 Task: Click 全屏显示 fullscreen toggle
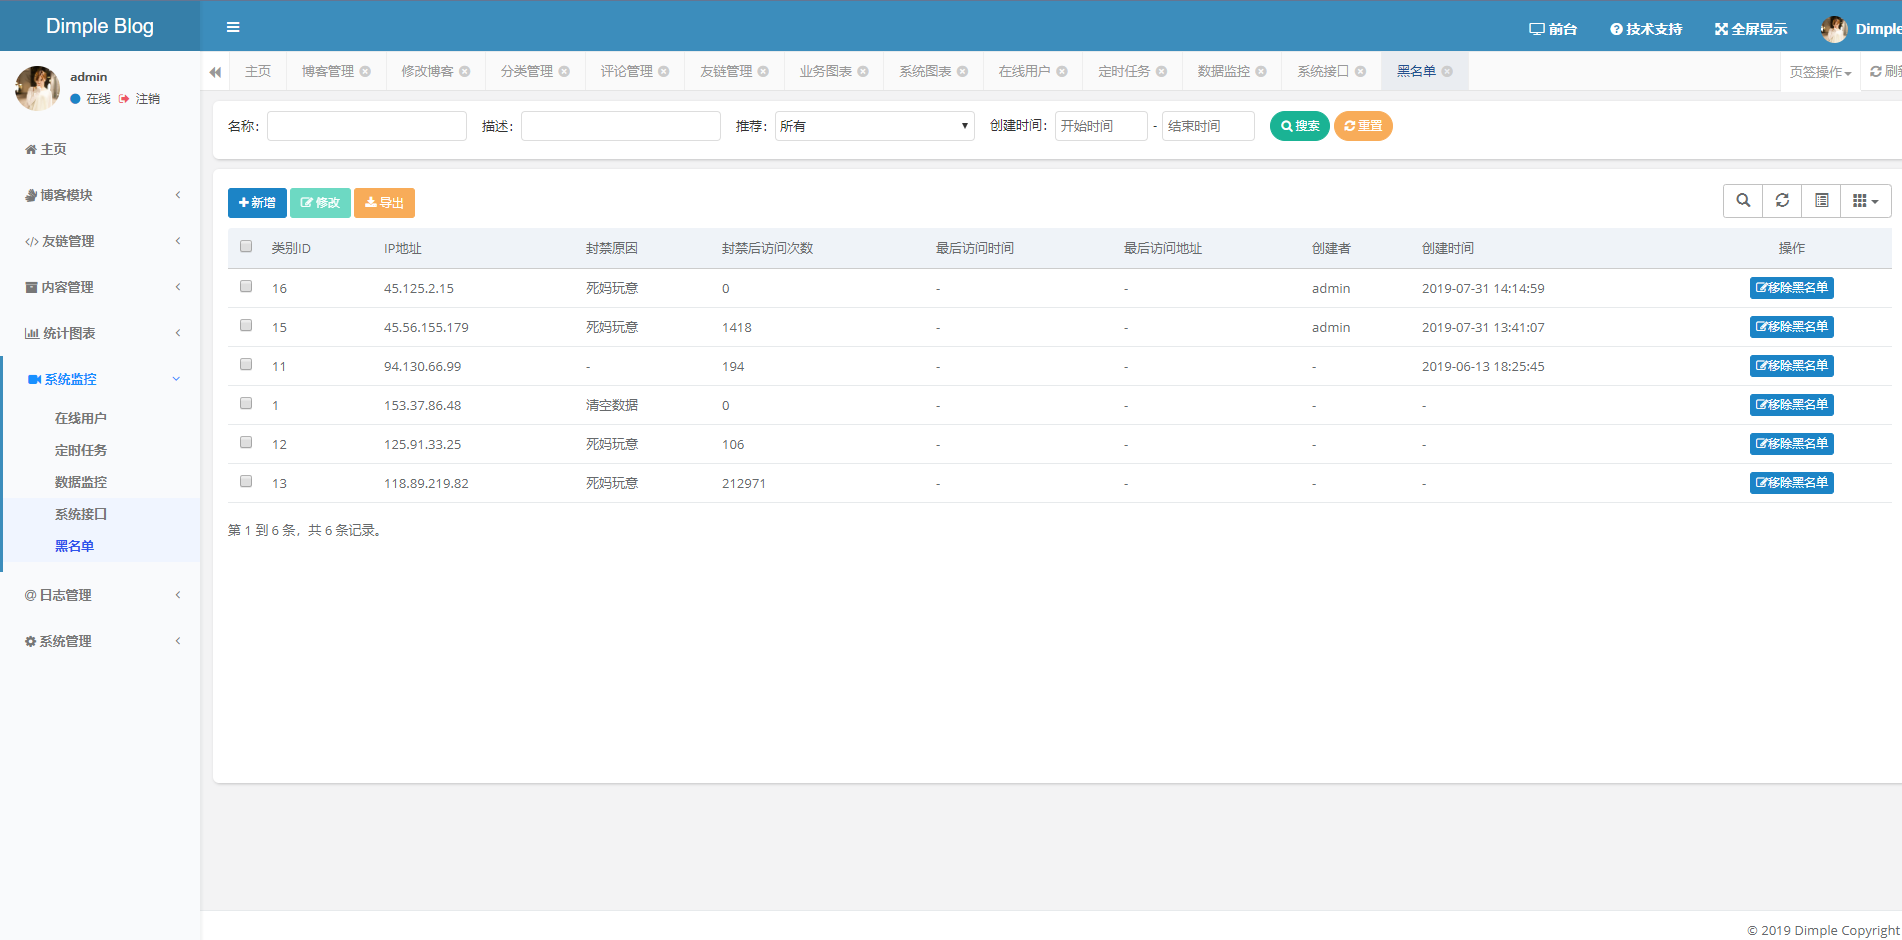pos(1751,29)
